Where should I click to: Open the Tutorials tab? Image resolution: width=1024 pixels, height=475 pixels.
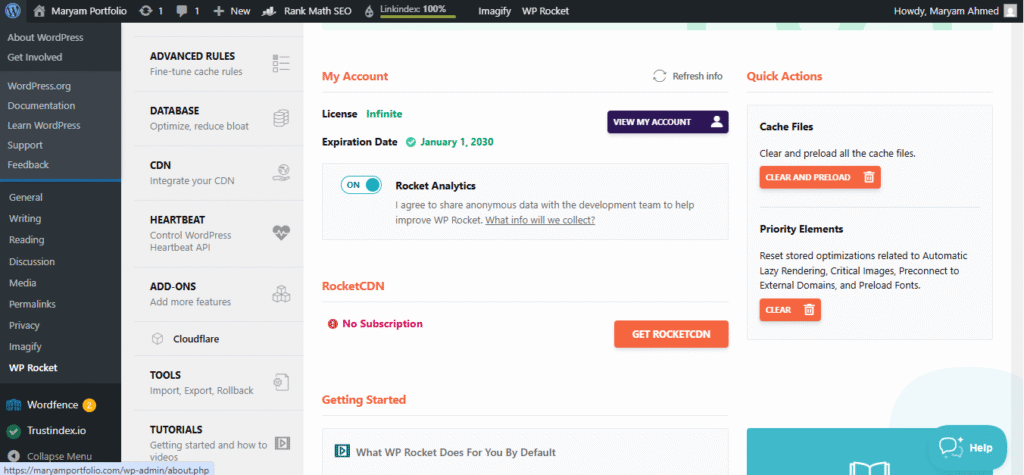219,443
